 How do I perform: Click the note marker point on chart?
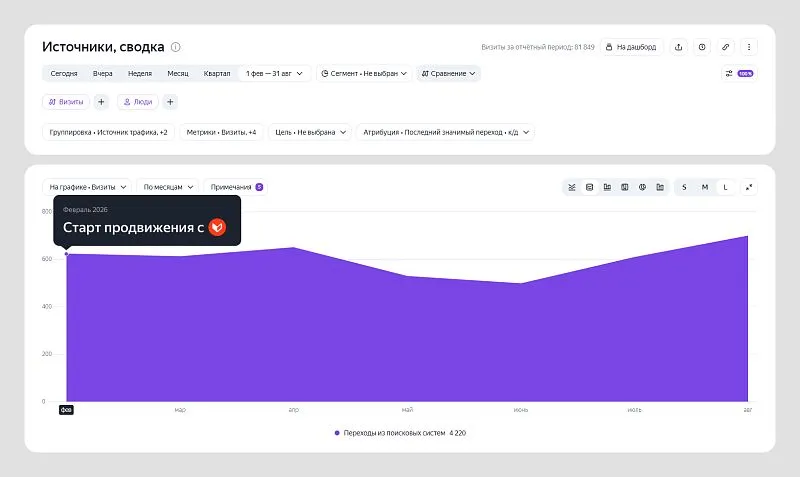[66, 254]
